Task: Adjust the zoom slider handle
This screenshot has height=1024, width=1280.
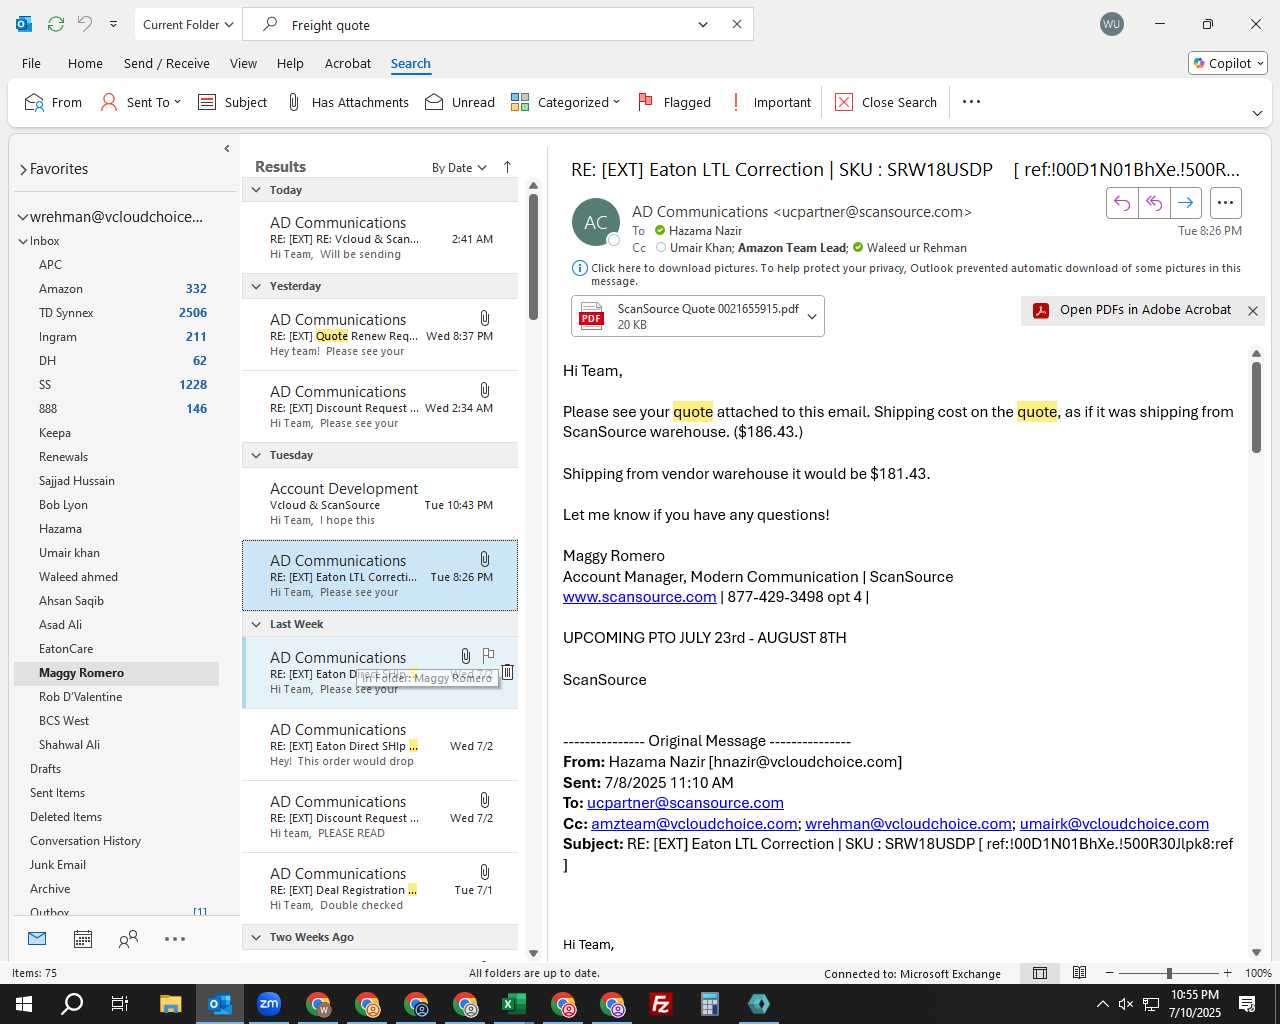Action: click(1169, 973)
